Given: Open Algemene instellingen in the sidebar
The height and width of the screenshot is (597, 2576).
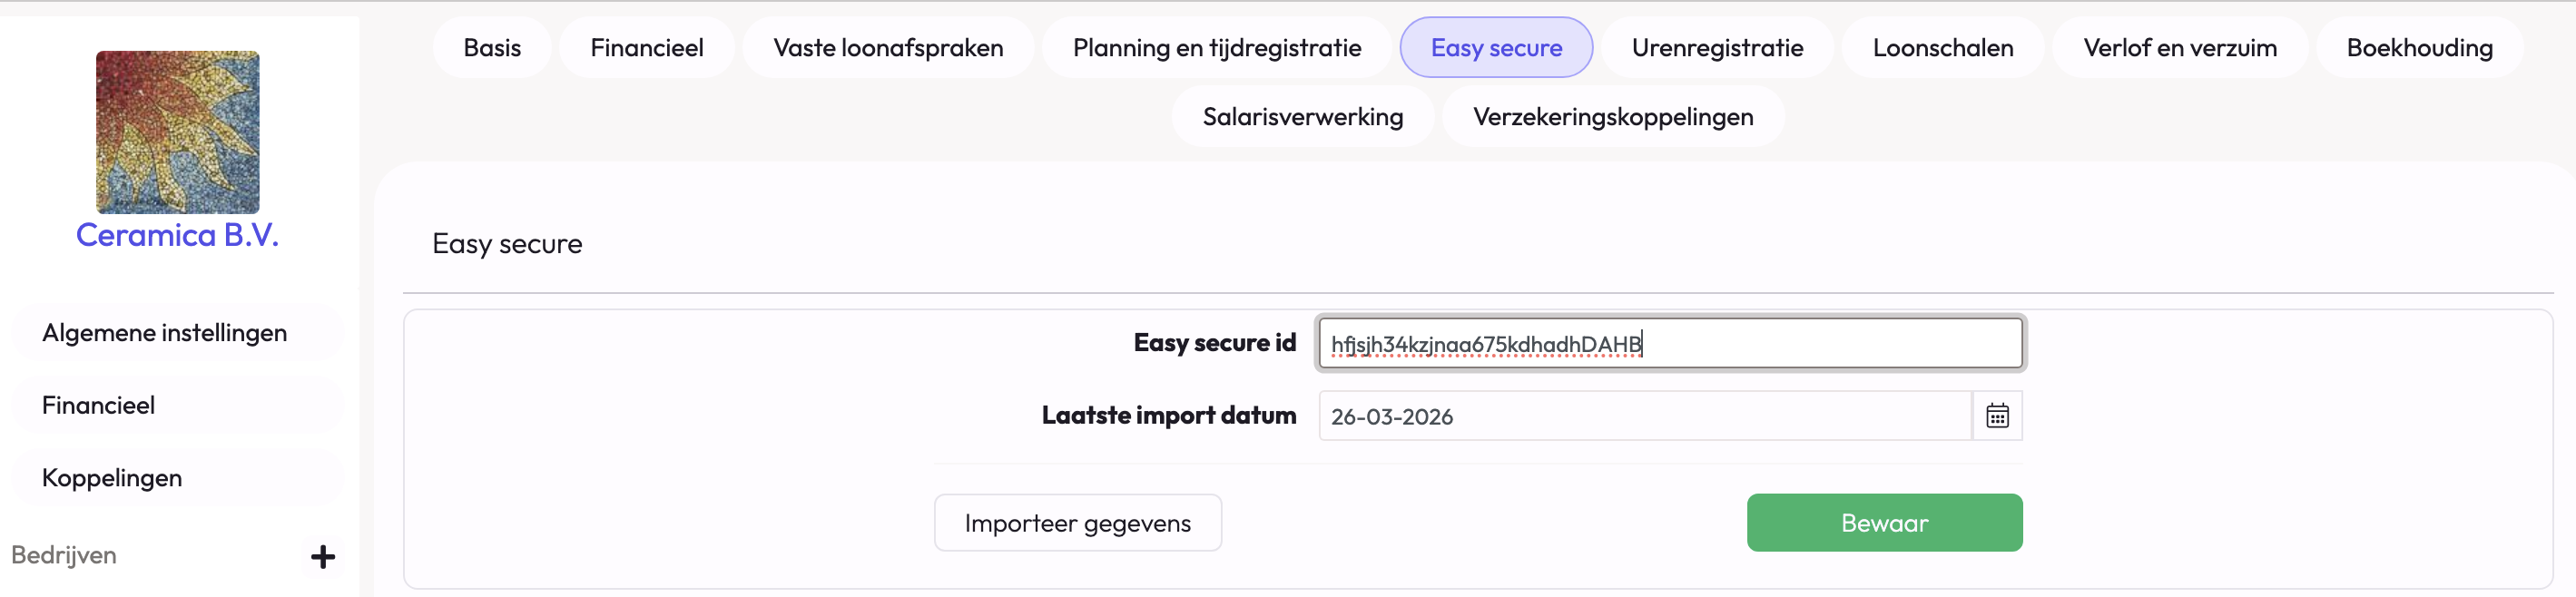Looking at the screenshot, I should (165, 333).
